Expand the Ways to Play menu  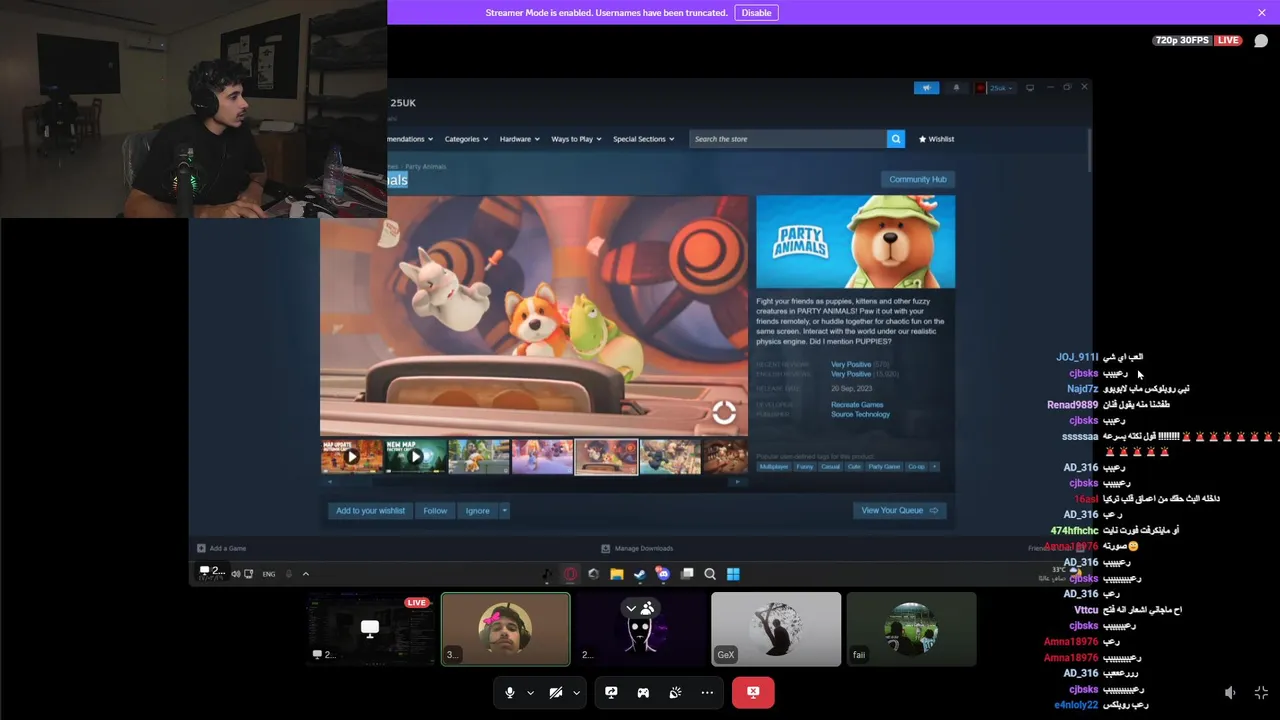tap(577, 139)
